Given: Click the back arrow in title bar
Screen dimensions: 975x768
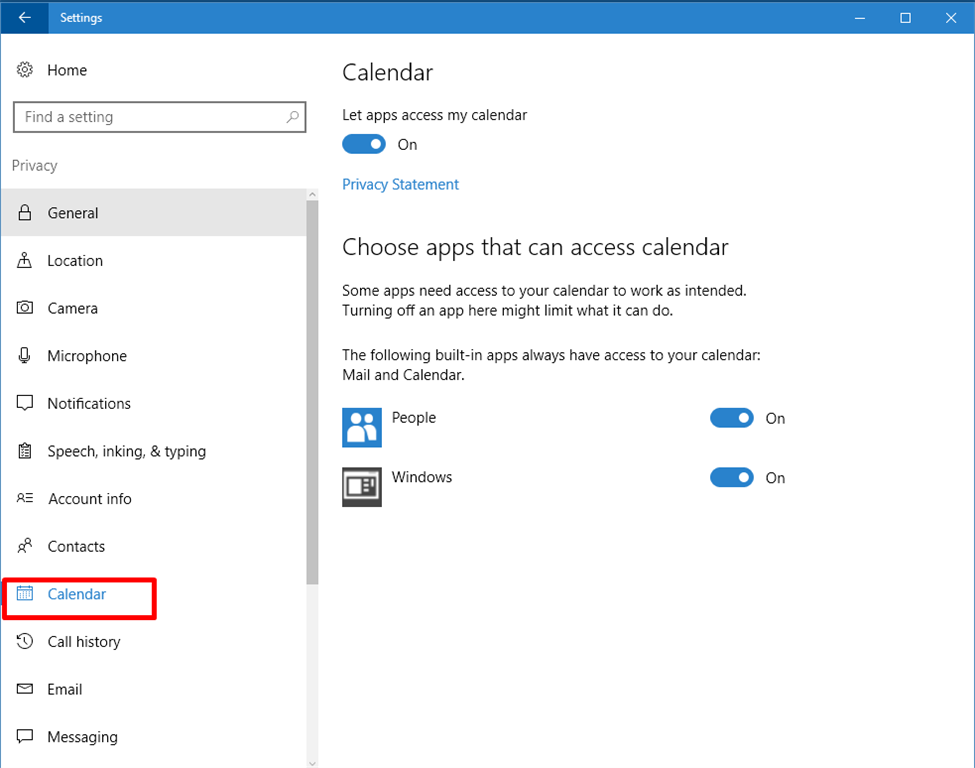Looking at the screenshot, I should point(24,17).
